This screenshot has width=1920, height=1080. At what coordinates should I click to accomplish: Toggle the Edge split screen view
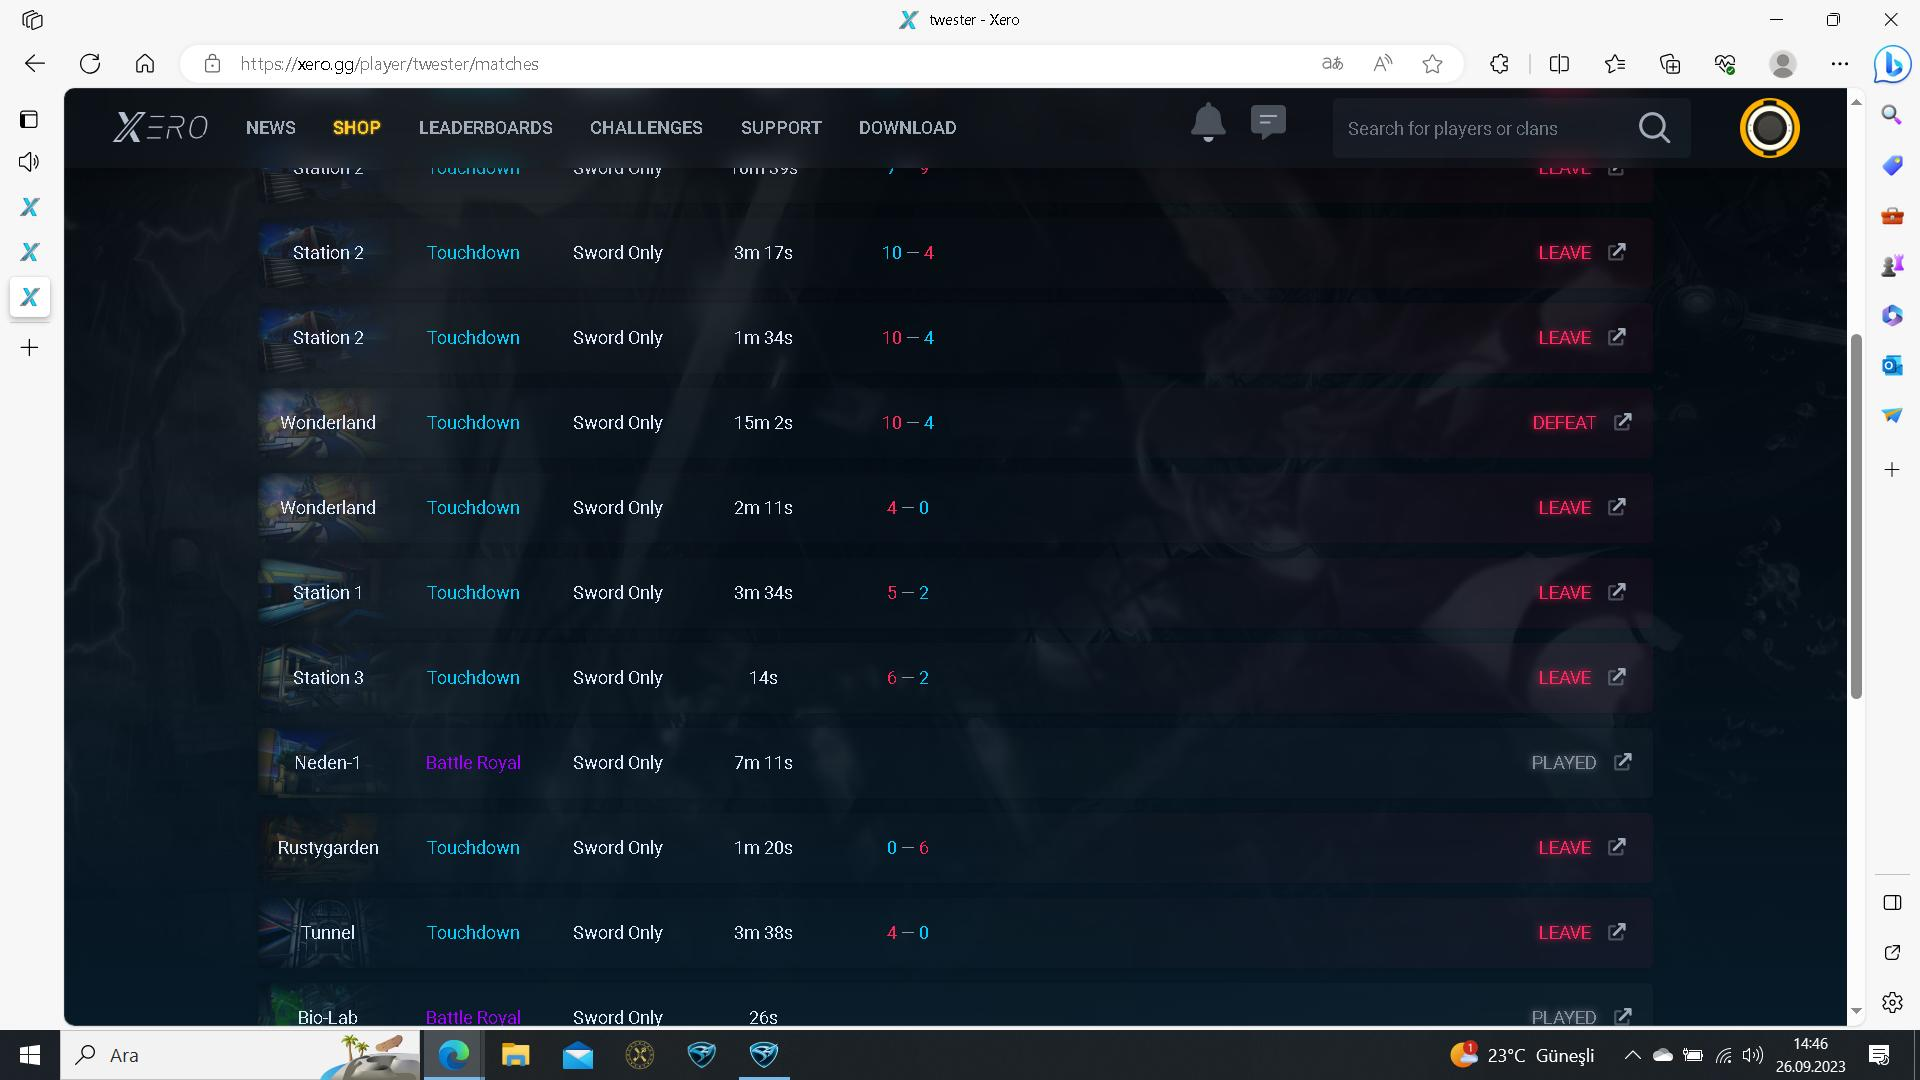click(x=1559, y=64)
